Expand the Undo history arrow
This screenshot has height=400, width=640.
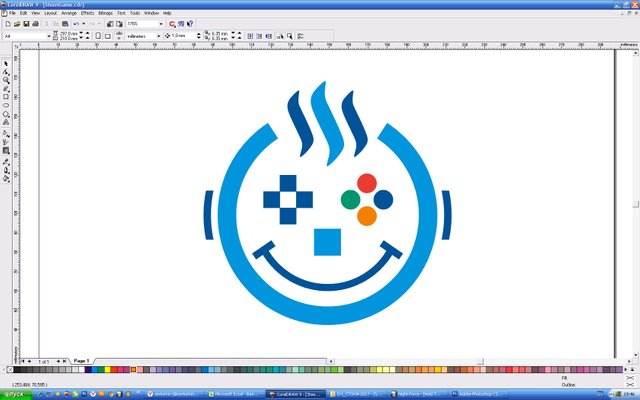pyautogui.click(x=84, y=24)
